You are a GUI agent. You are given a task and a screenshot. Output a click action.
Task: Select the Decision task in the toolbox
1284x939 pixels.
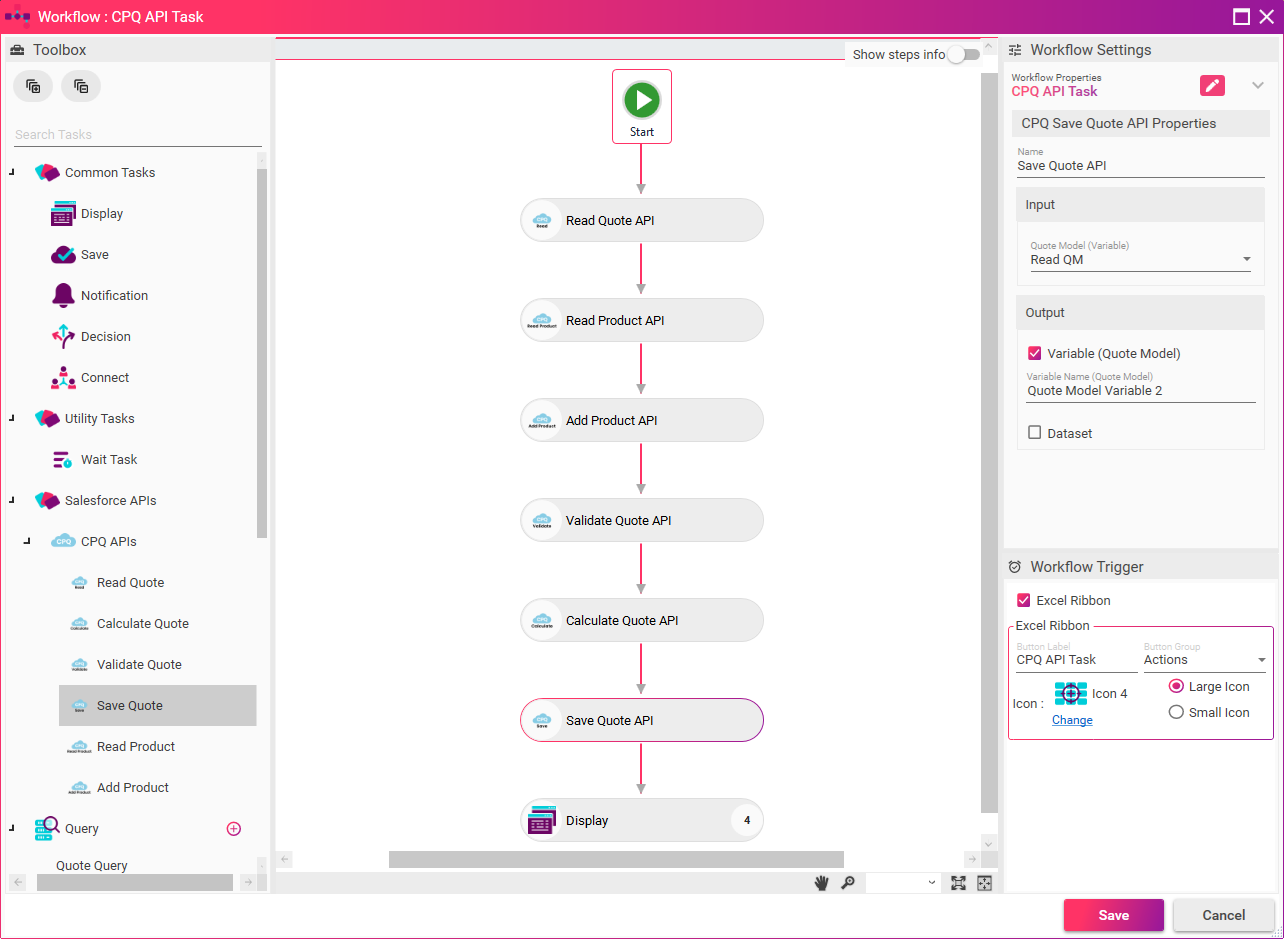(x=105, y=337)
